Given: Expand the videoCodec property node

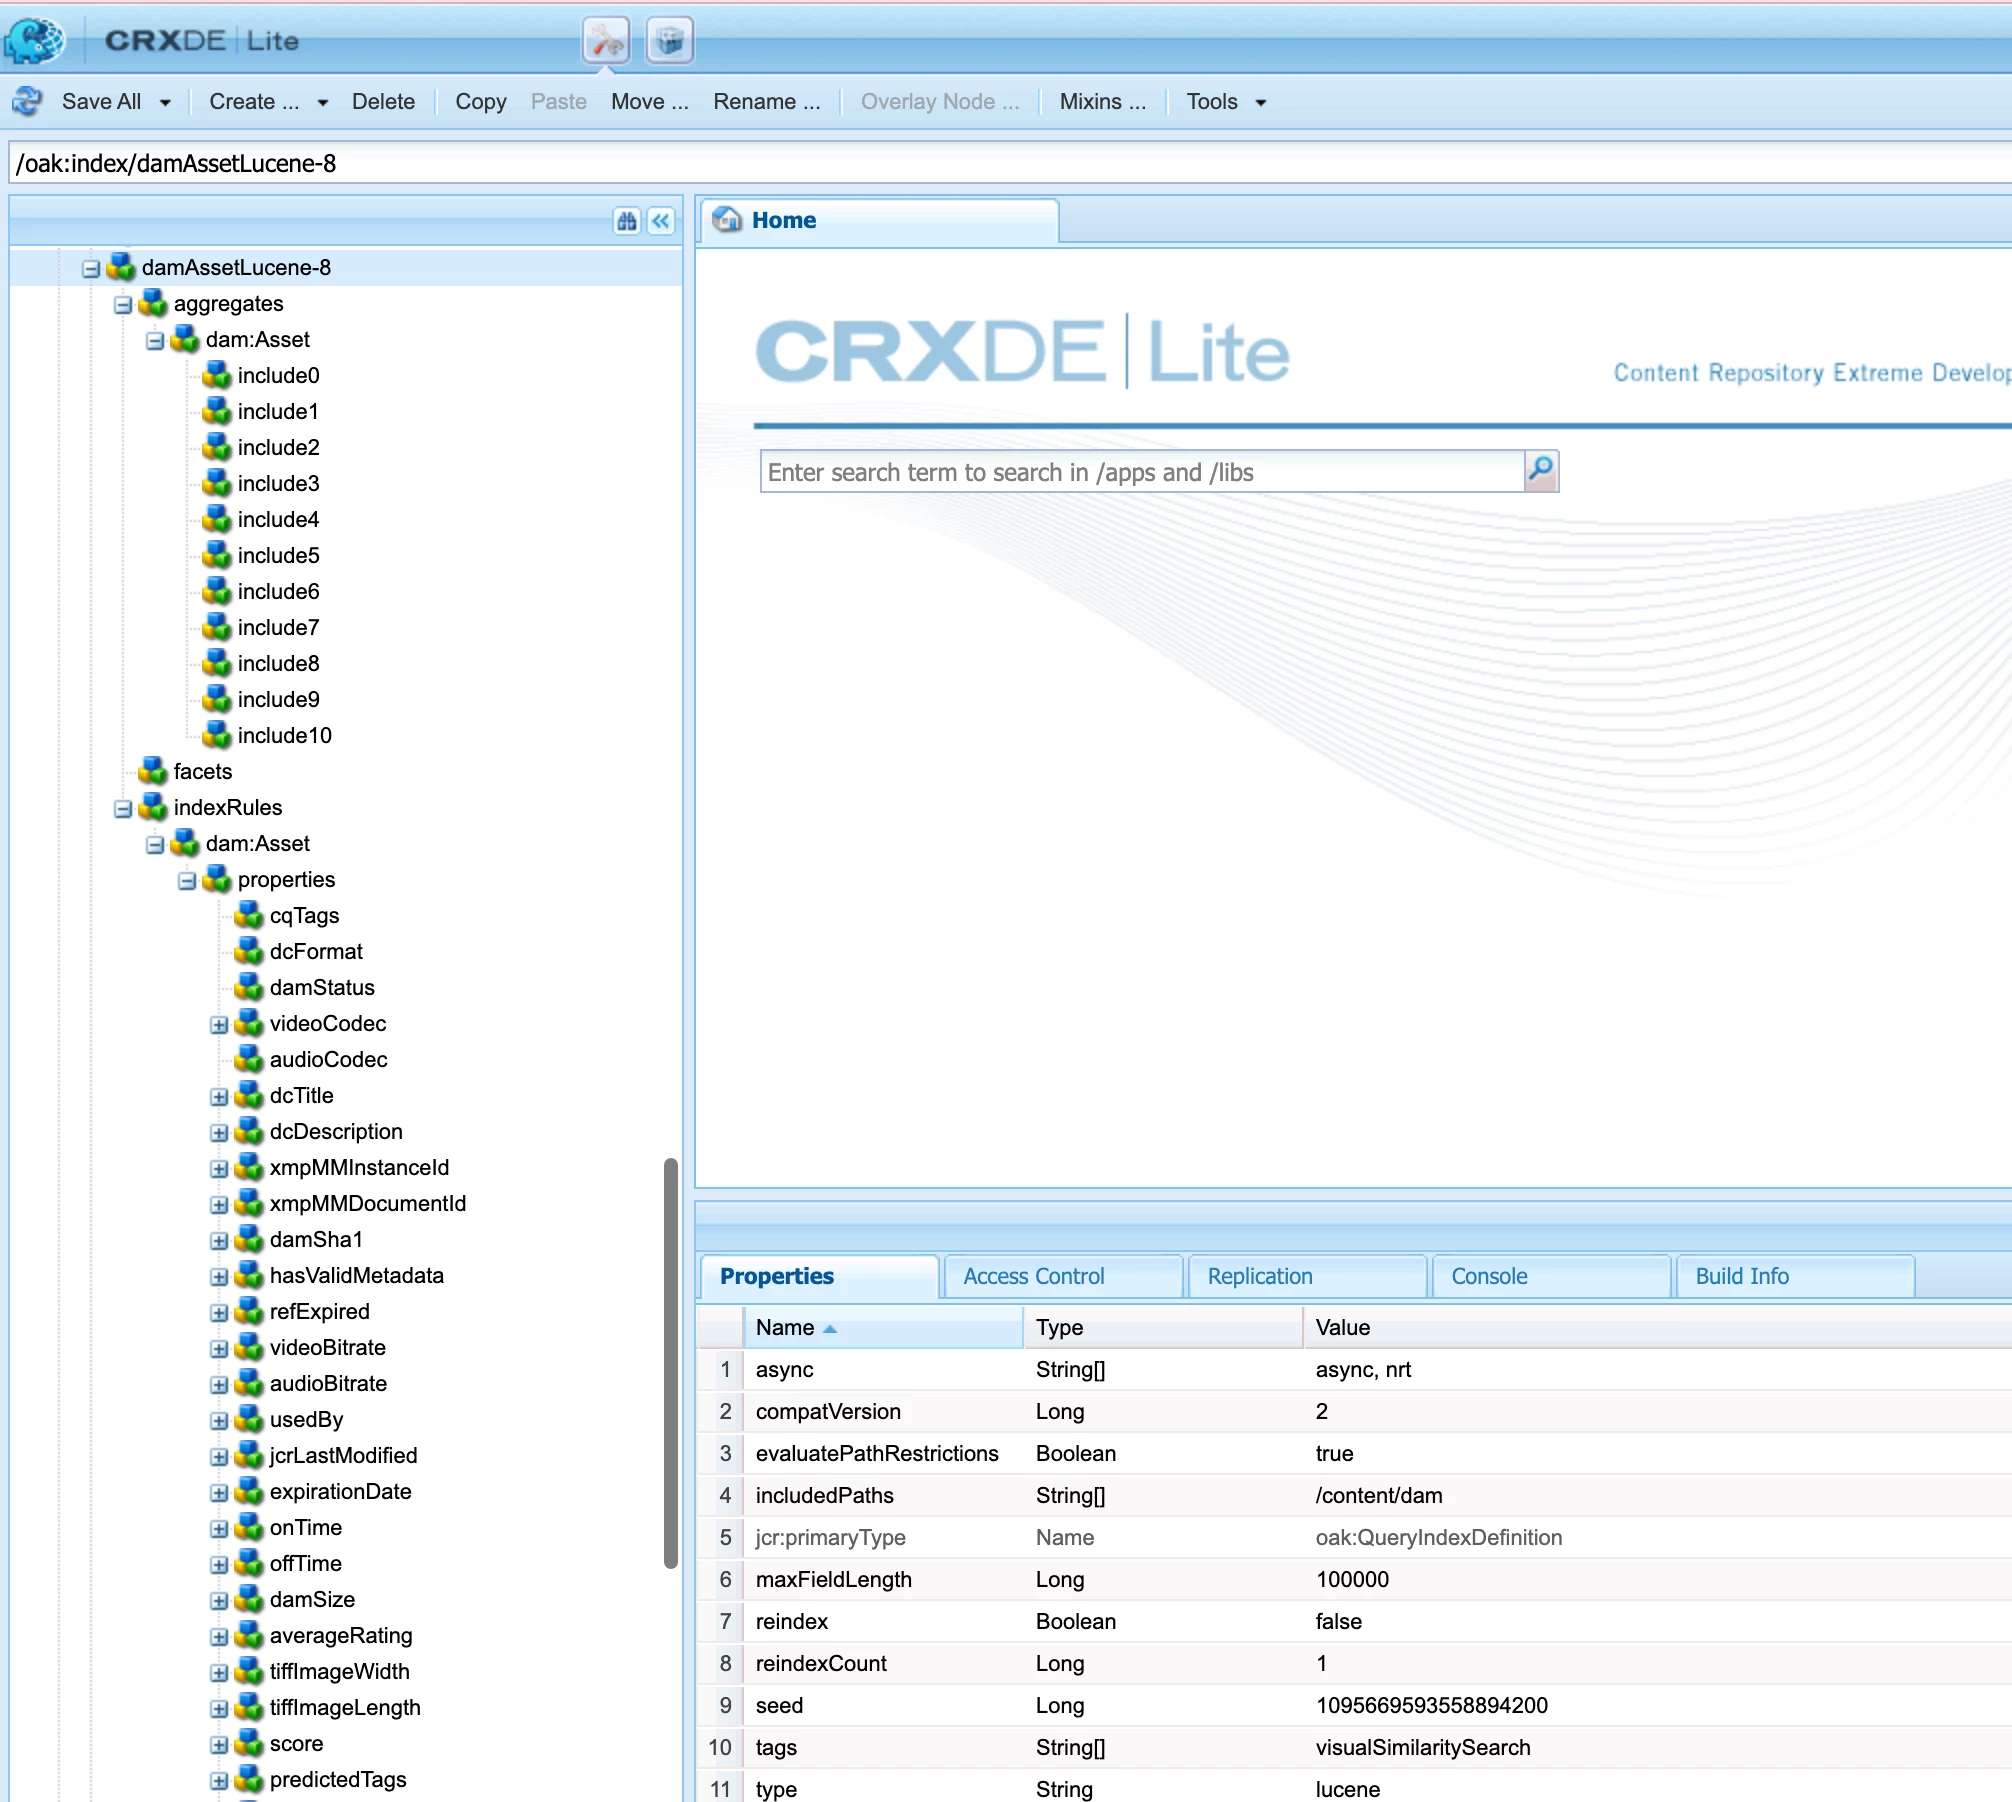Looking at the screenshot, I should coord(219,1025).
